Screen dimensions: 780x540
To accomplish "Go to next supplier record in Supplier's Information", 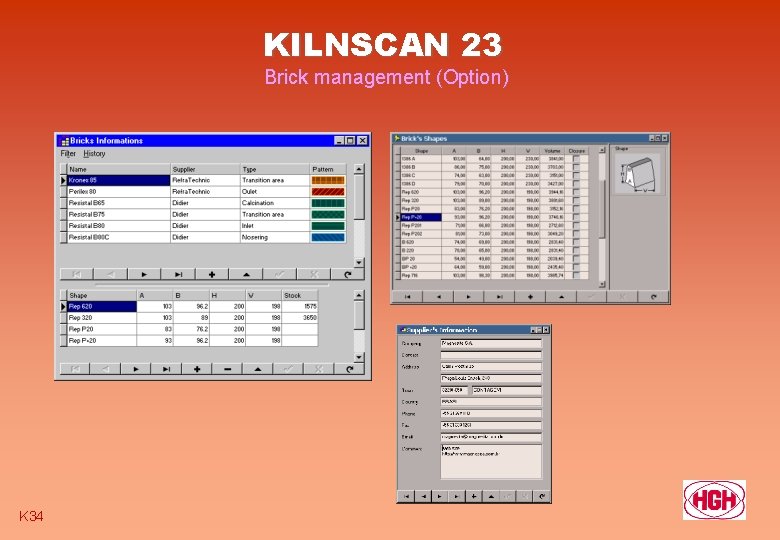I will [440, 496].
